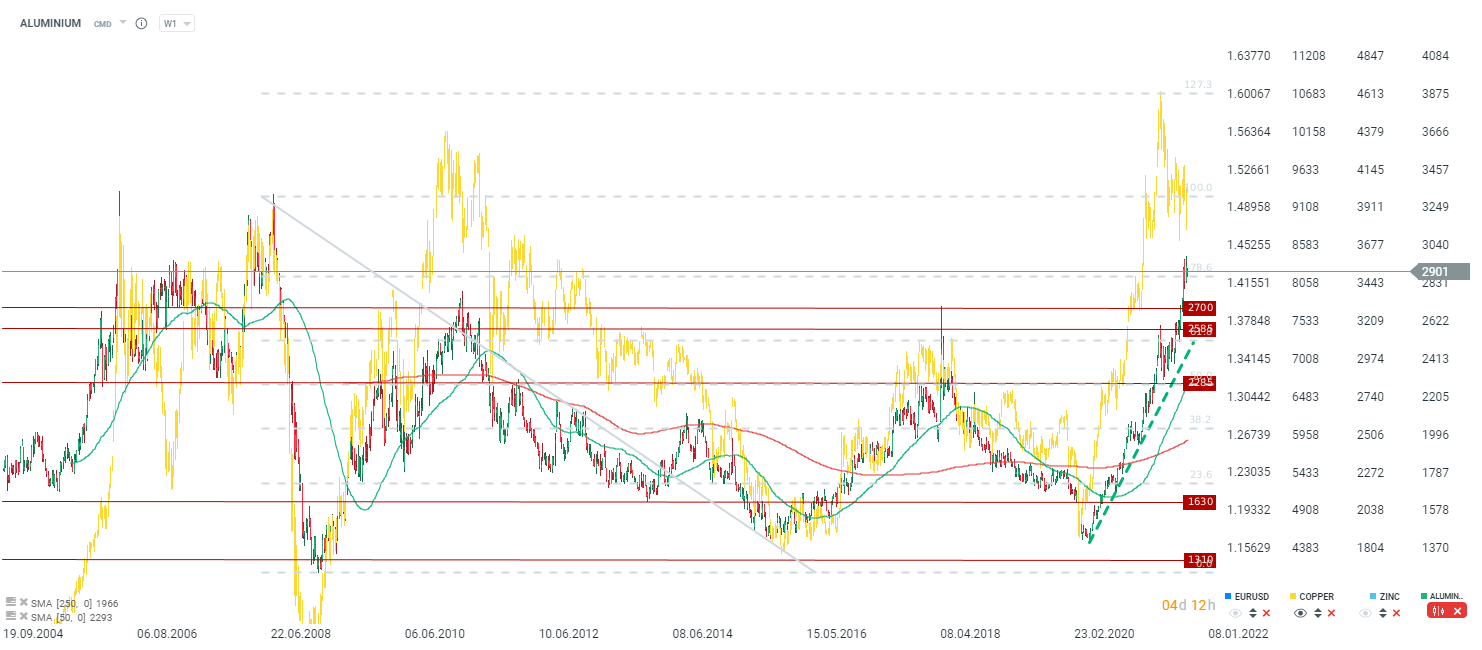Viewport: 1482px width, 650px height.
Task: Open the instrument info icon next to CMD
Action: (x=141, y=23)
